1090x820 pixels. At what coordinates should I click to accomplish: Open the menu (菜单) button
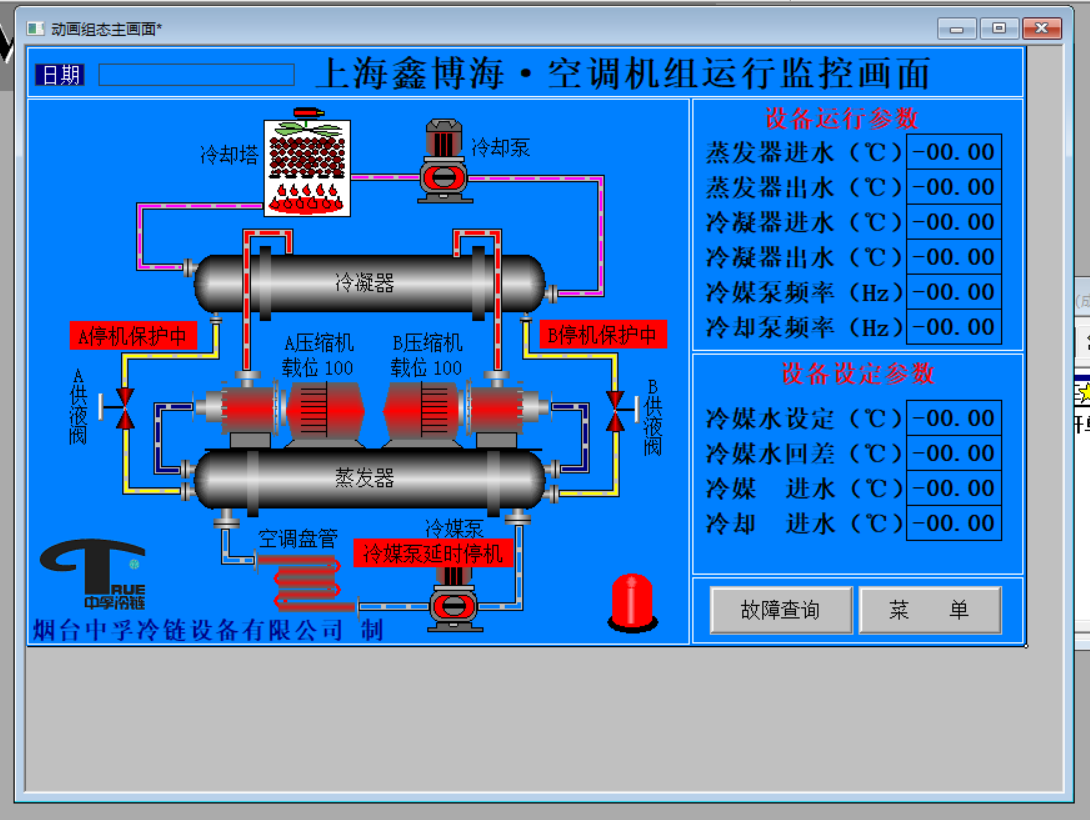coord(930,609)
